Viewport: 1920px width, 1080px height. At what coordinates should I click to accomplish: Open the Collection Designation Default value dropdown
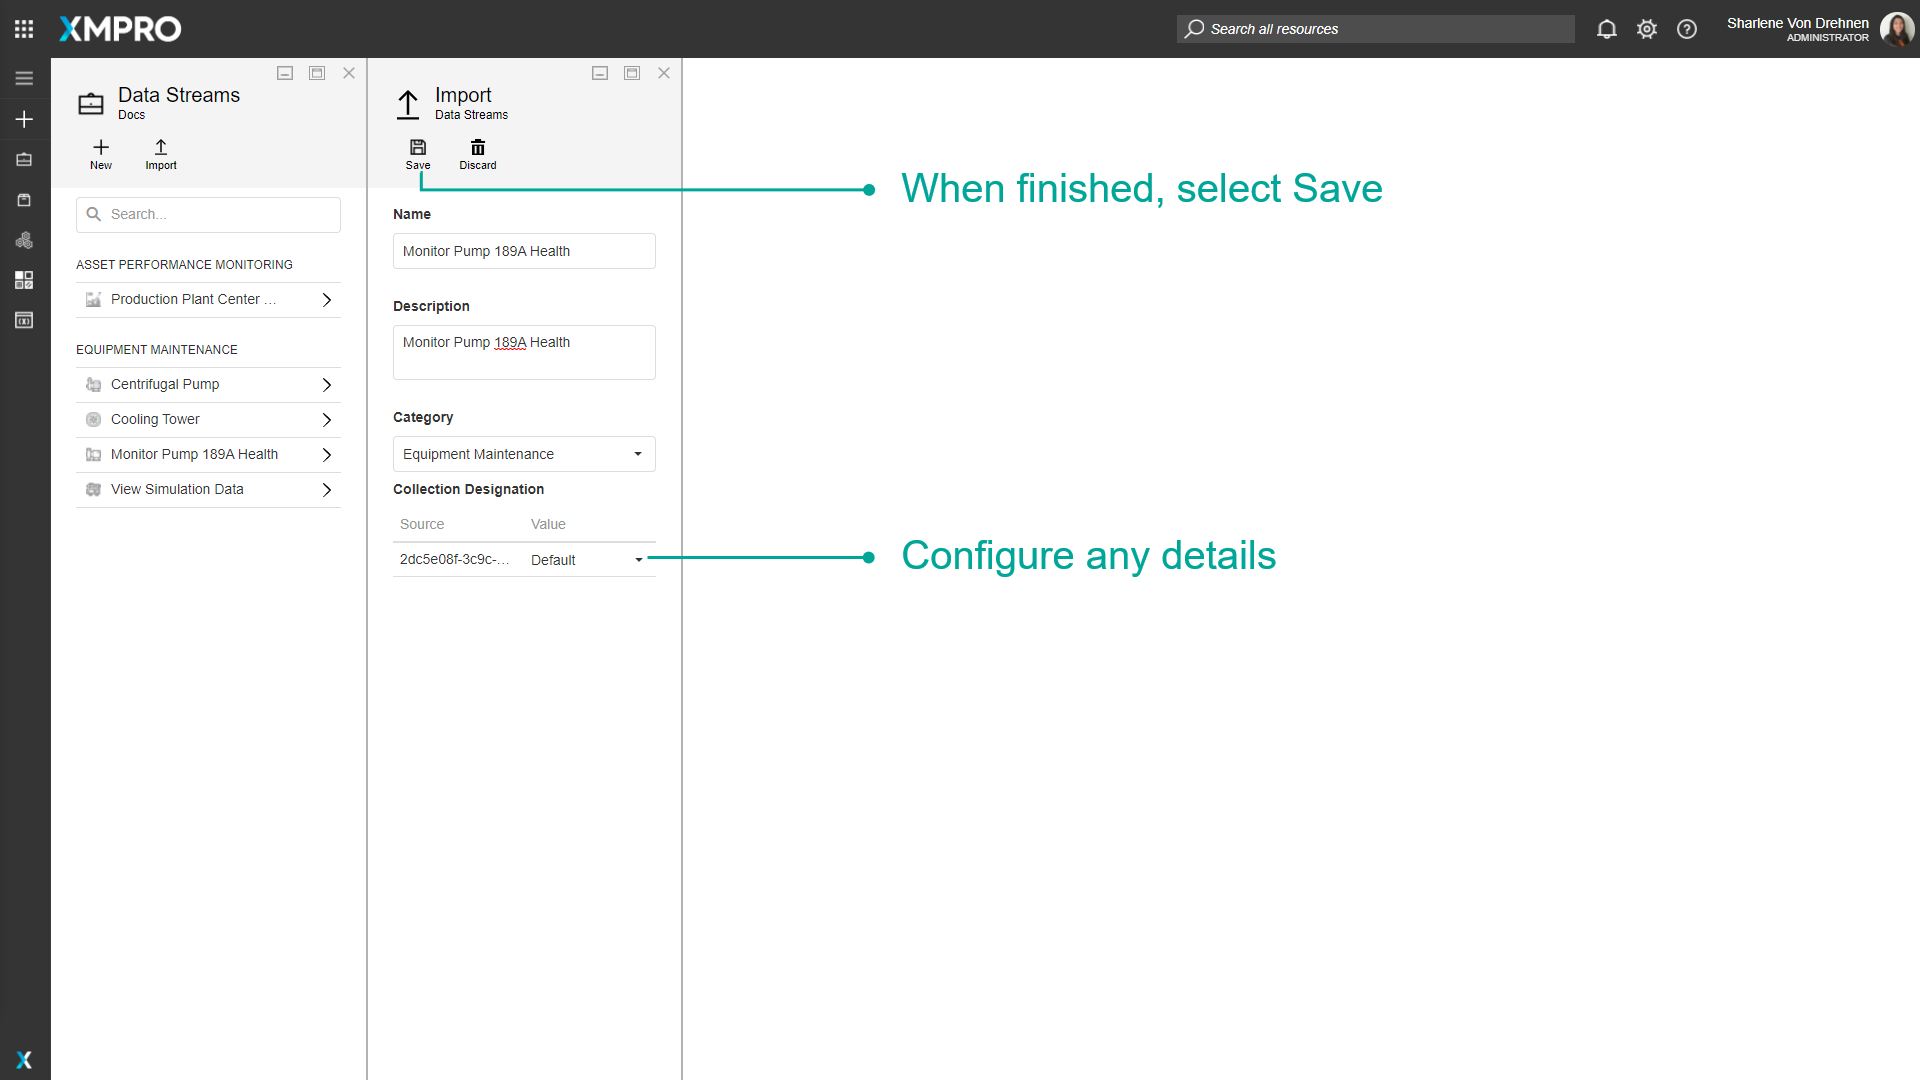click(x=588, y=560)
